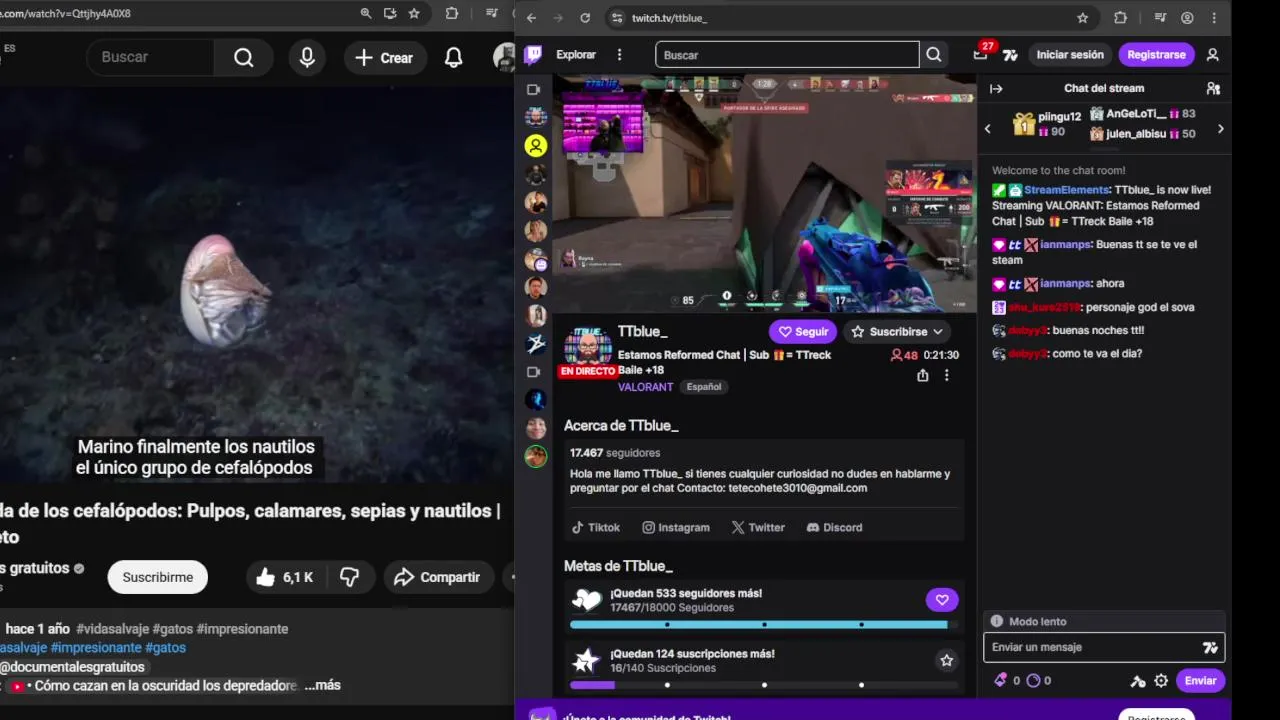Open the three-dot menu next to Explorar
Viewport: 1280px width, 720px height.
[x=619, y=55]
